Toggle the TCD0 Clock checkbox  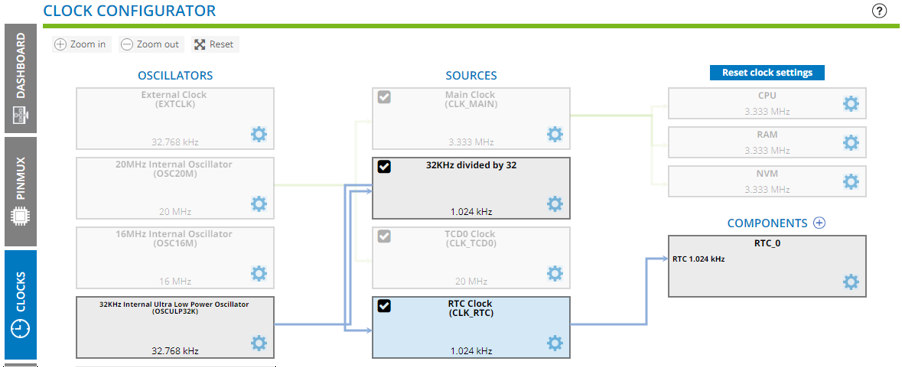tap(384, 236)
